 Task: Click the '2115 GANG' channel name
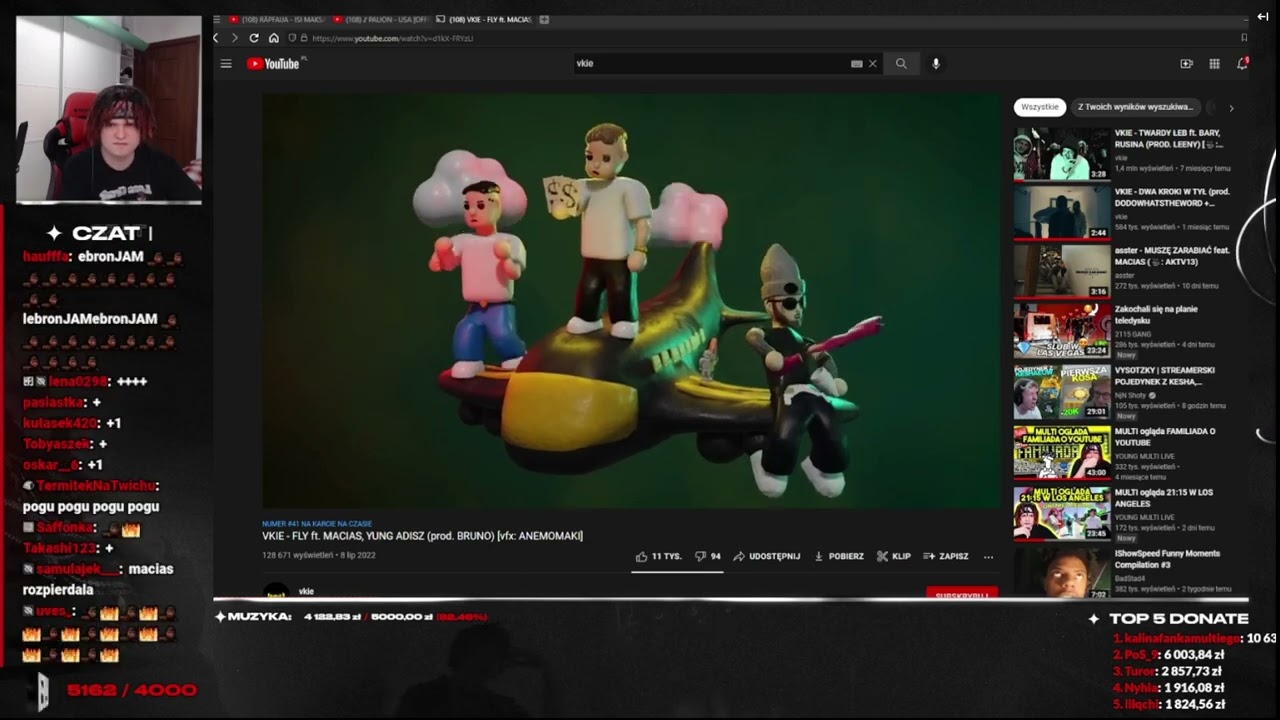[1131, 335]
